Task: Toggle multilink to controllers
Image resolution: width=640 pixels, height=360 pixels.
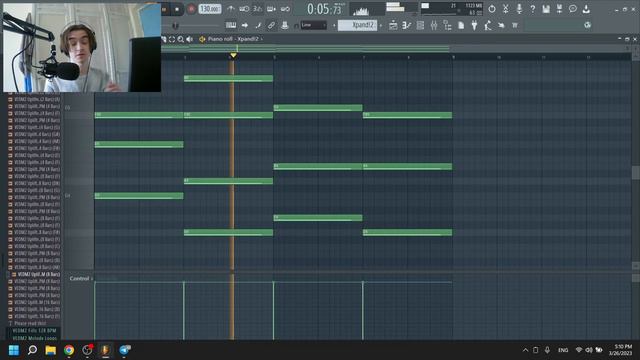Action: pyautogui.click(x=271, y=25)
